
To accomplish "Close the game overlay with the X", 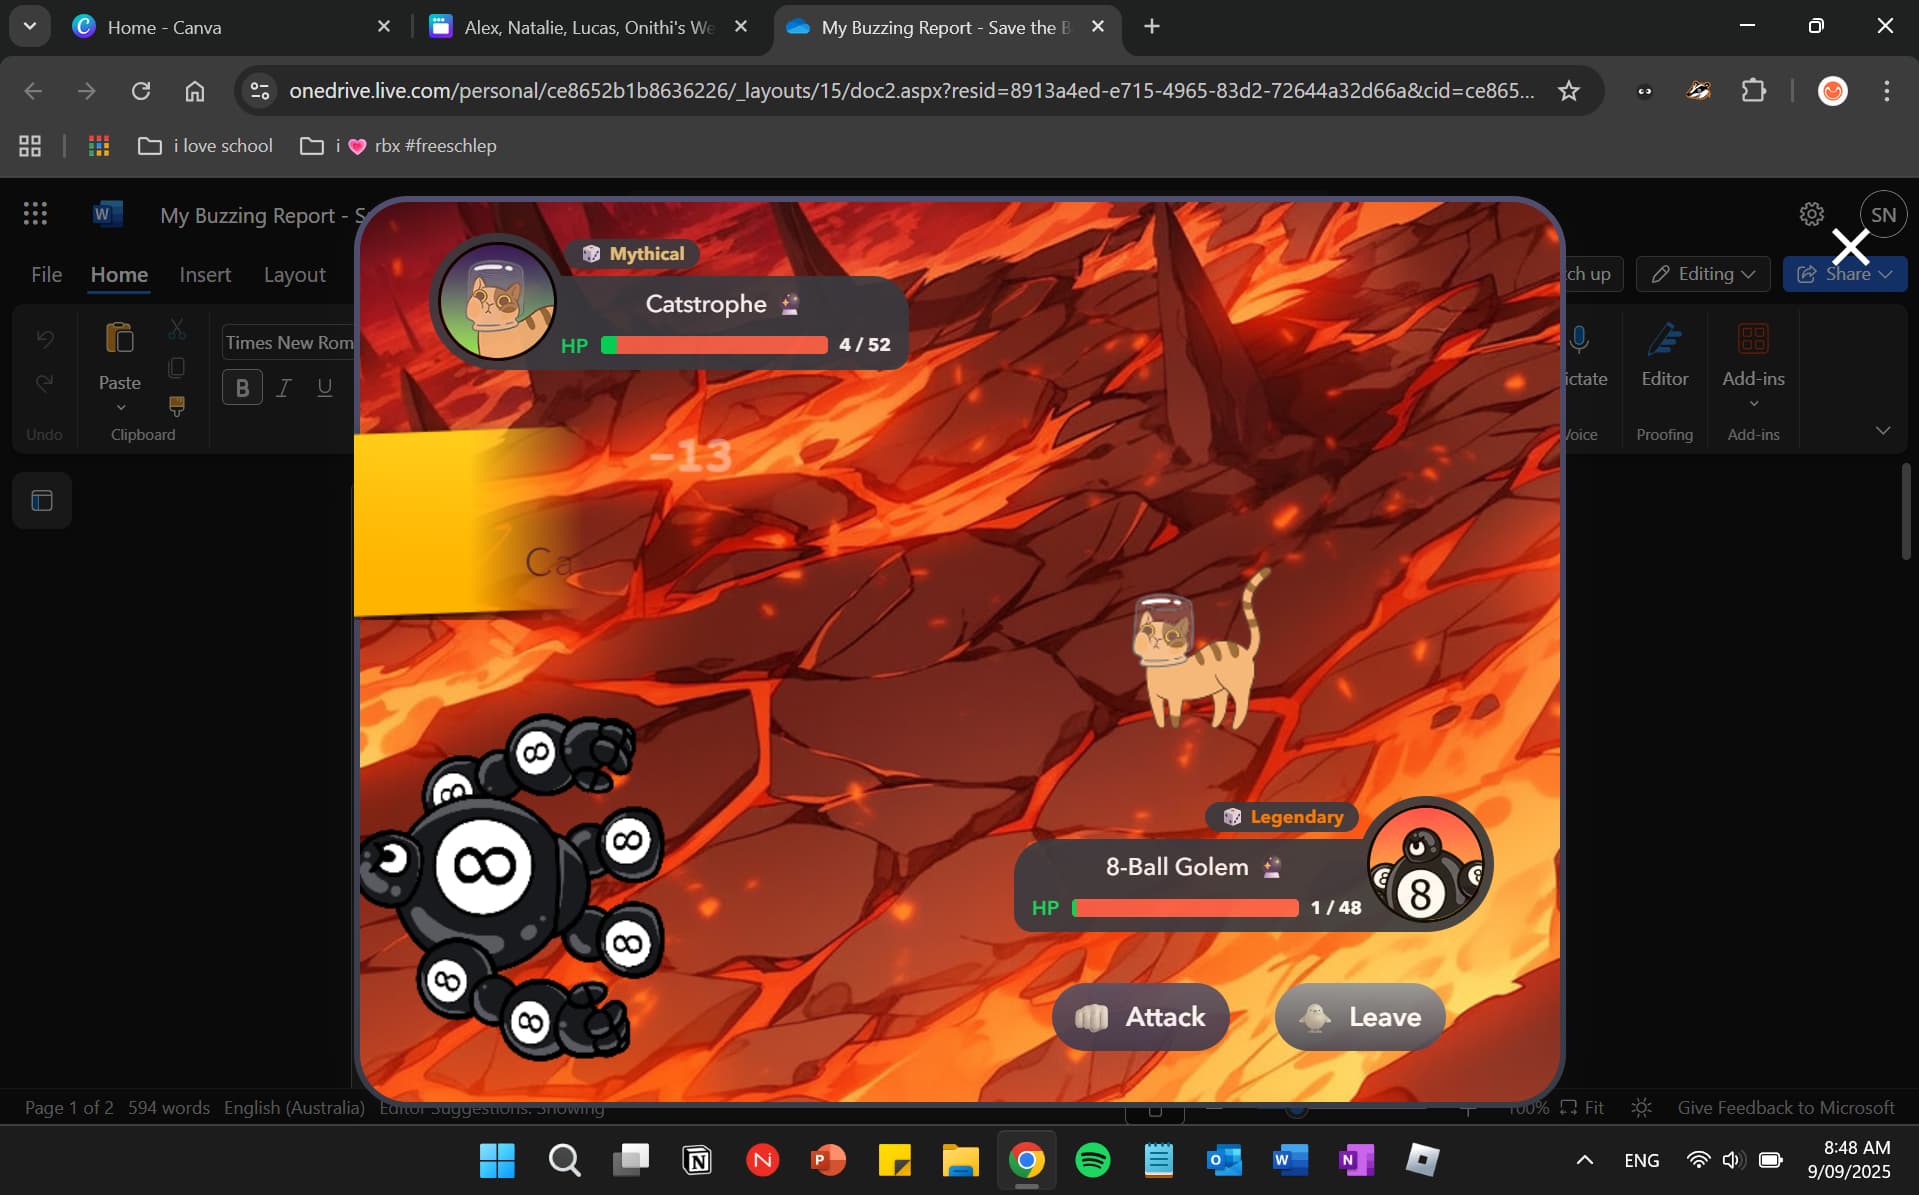I will click(1850, 246).
